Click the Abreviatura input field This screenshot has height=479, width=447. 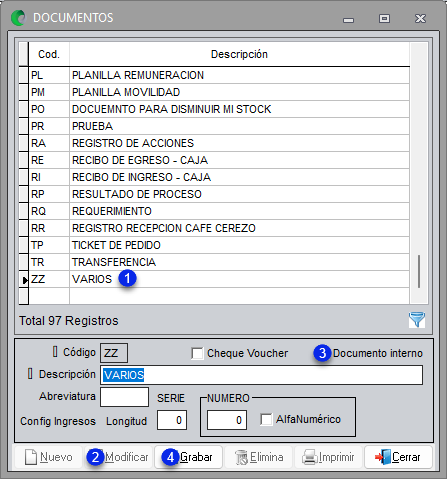(124, 397)
